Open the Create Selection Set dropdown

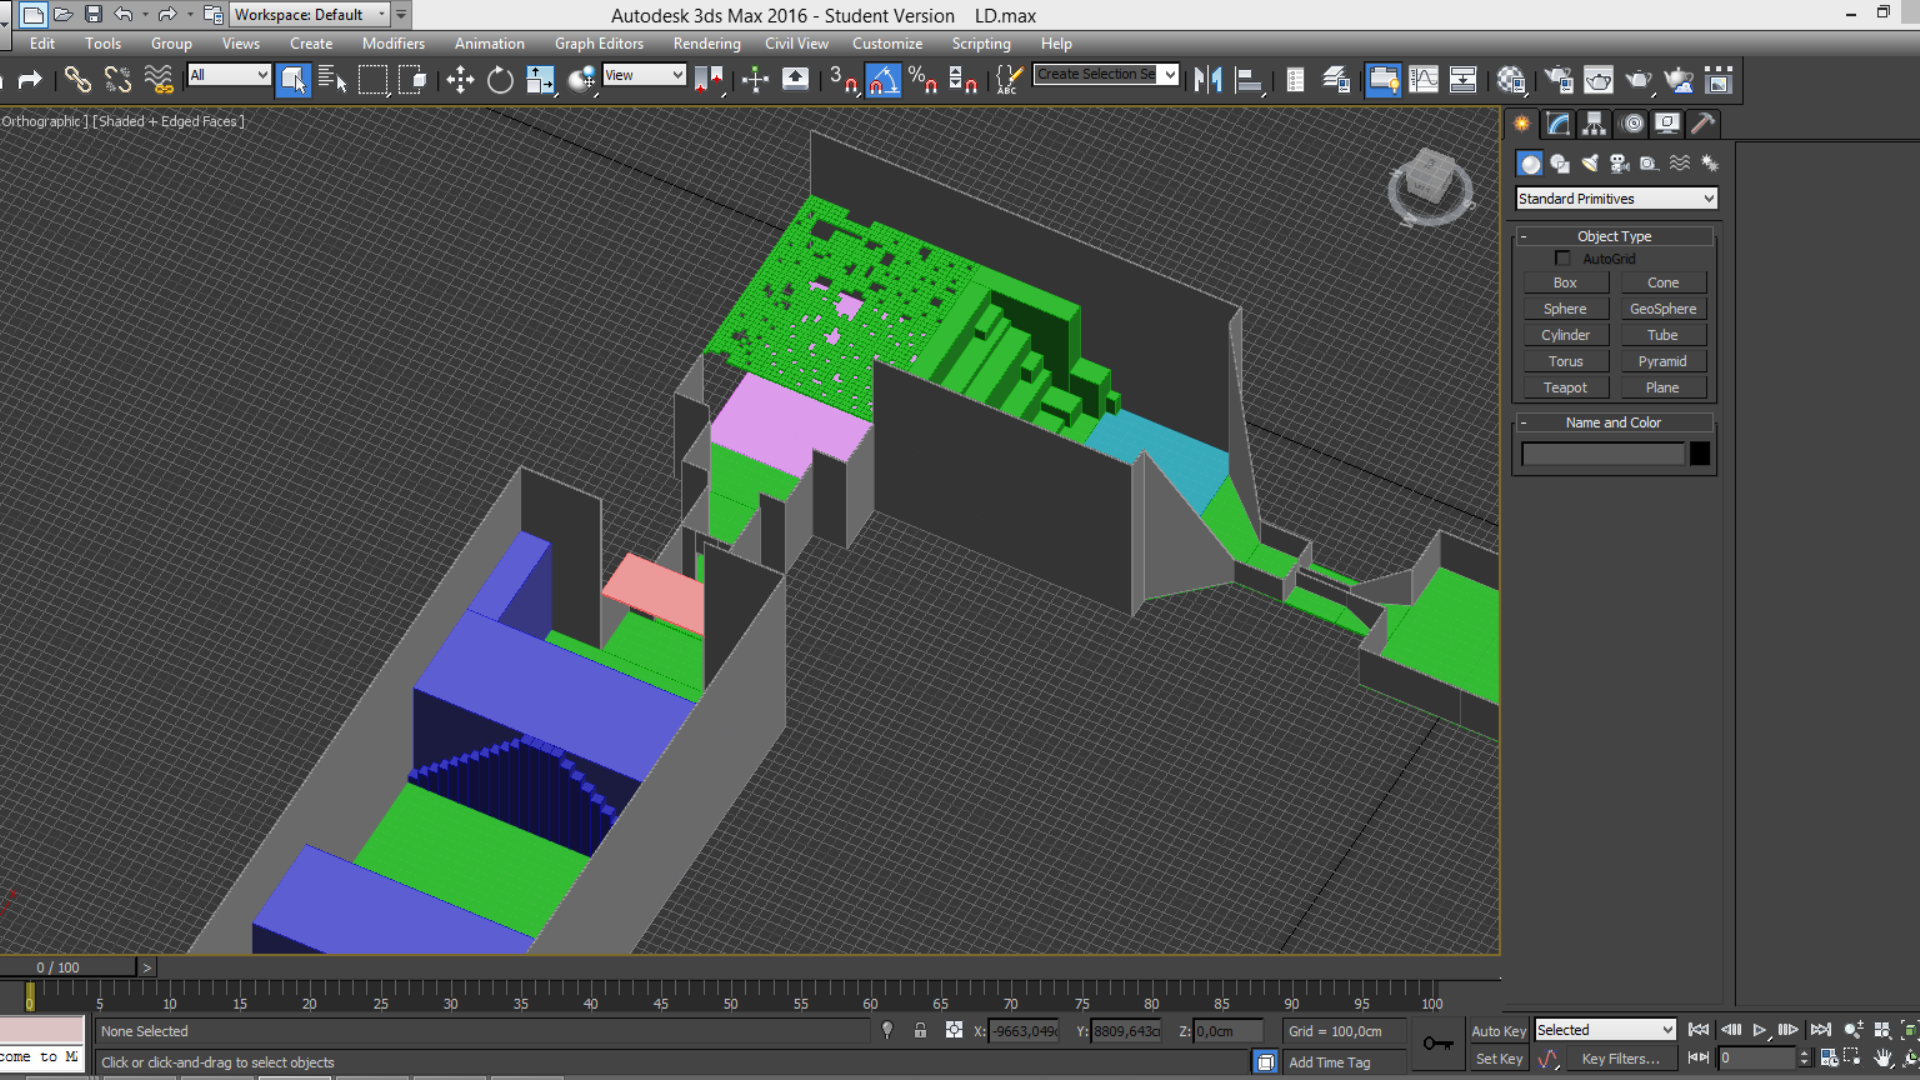tap(1106, 74)
